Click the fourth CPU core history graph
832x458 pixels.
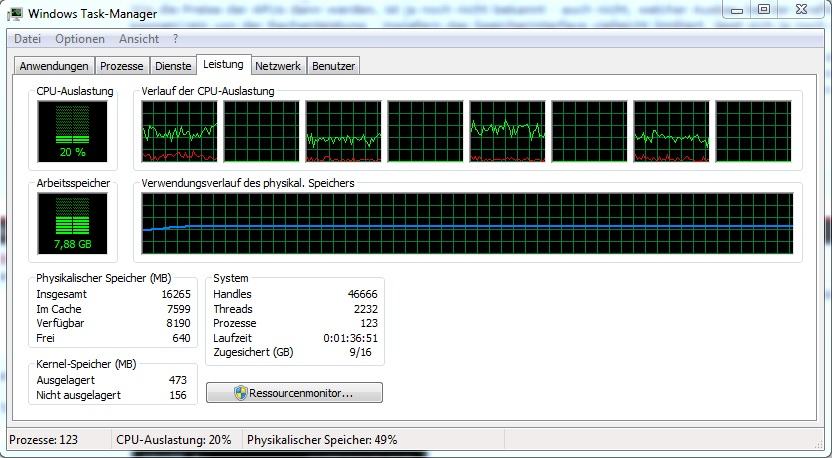pos(426,131)
